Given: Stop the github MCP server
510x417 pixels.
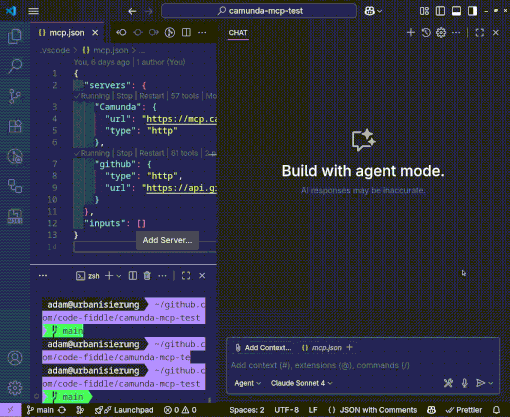Looking at the screenshot, I should tap(124, 153).
